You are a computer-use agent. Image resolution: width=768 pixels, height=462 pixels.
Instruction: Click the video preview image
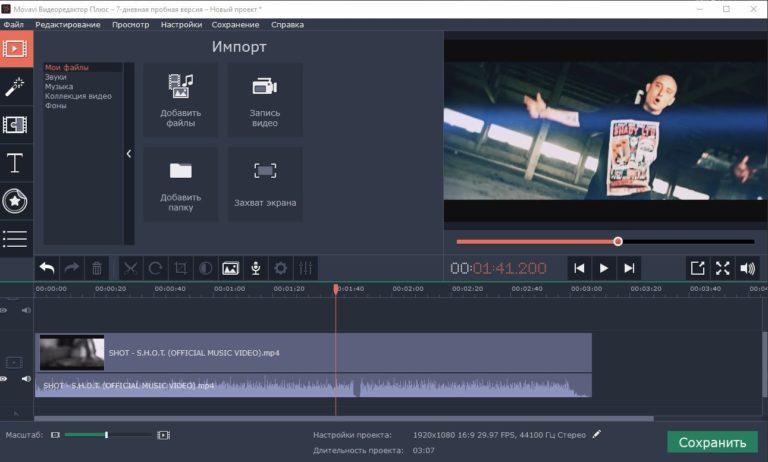(x=605, y=131)
